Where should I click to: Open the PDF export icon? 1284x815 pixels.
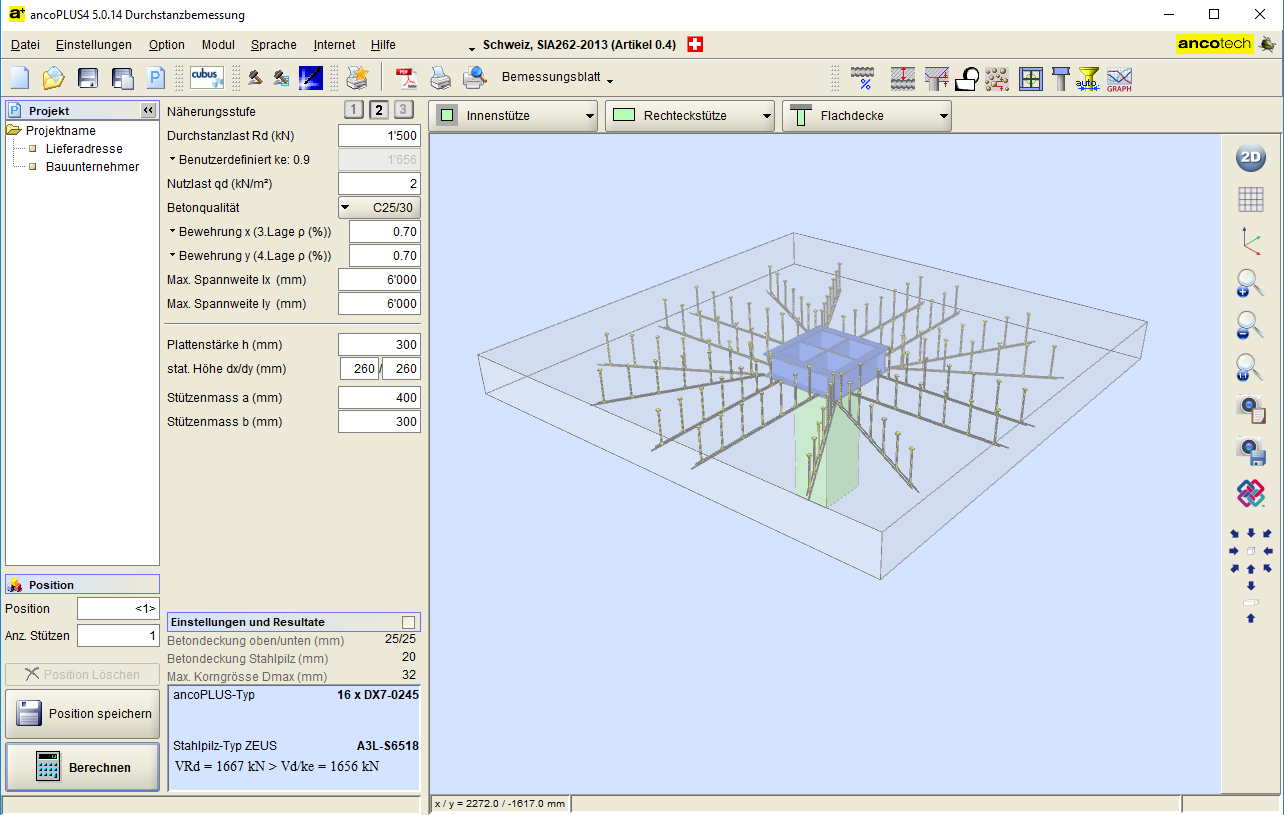(406, 79)
